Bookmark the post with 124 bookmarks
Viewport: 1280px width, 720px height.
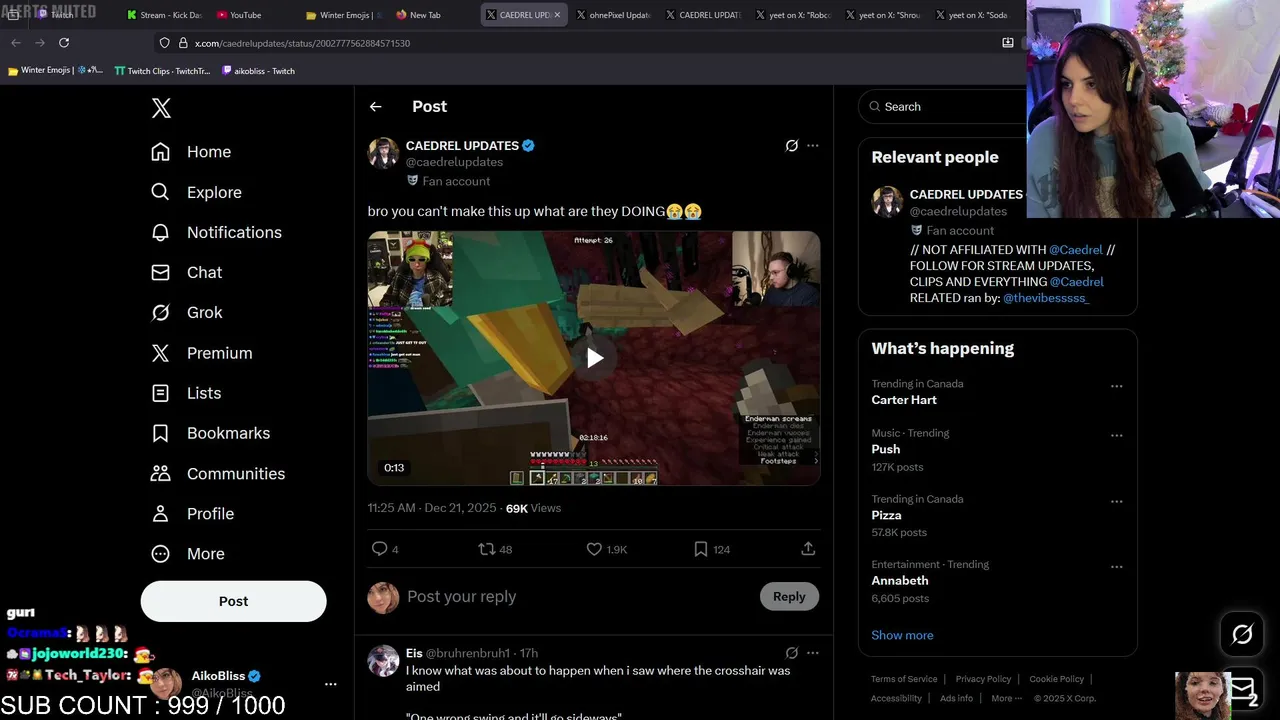click(712, 549)
